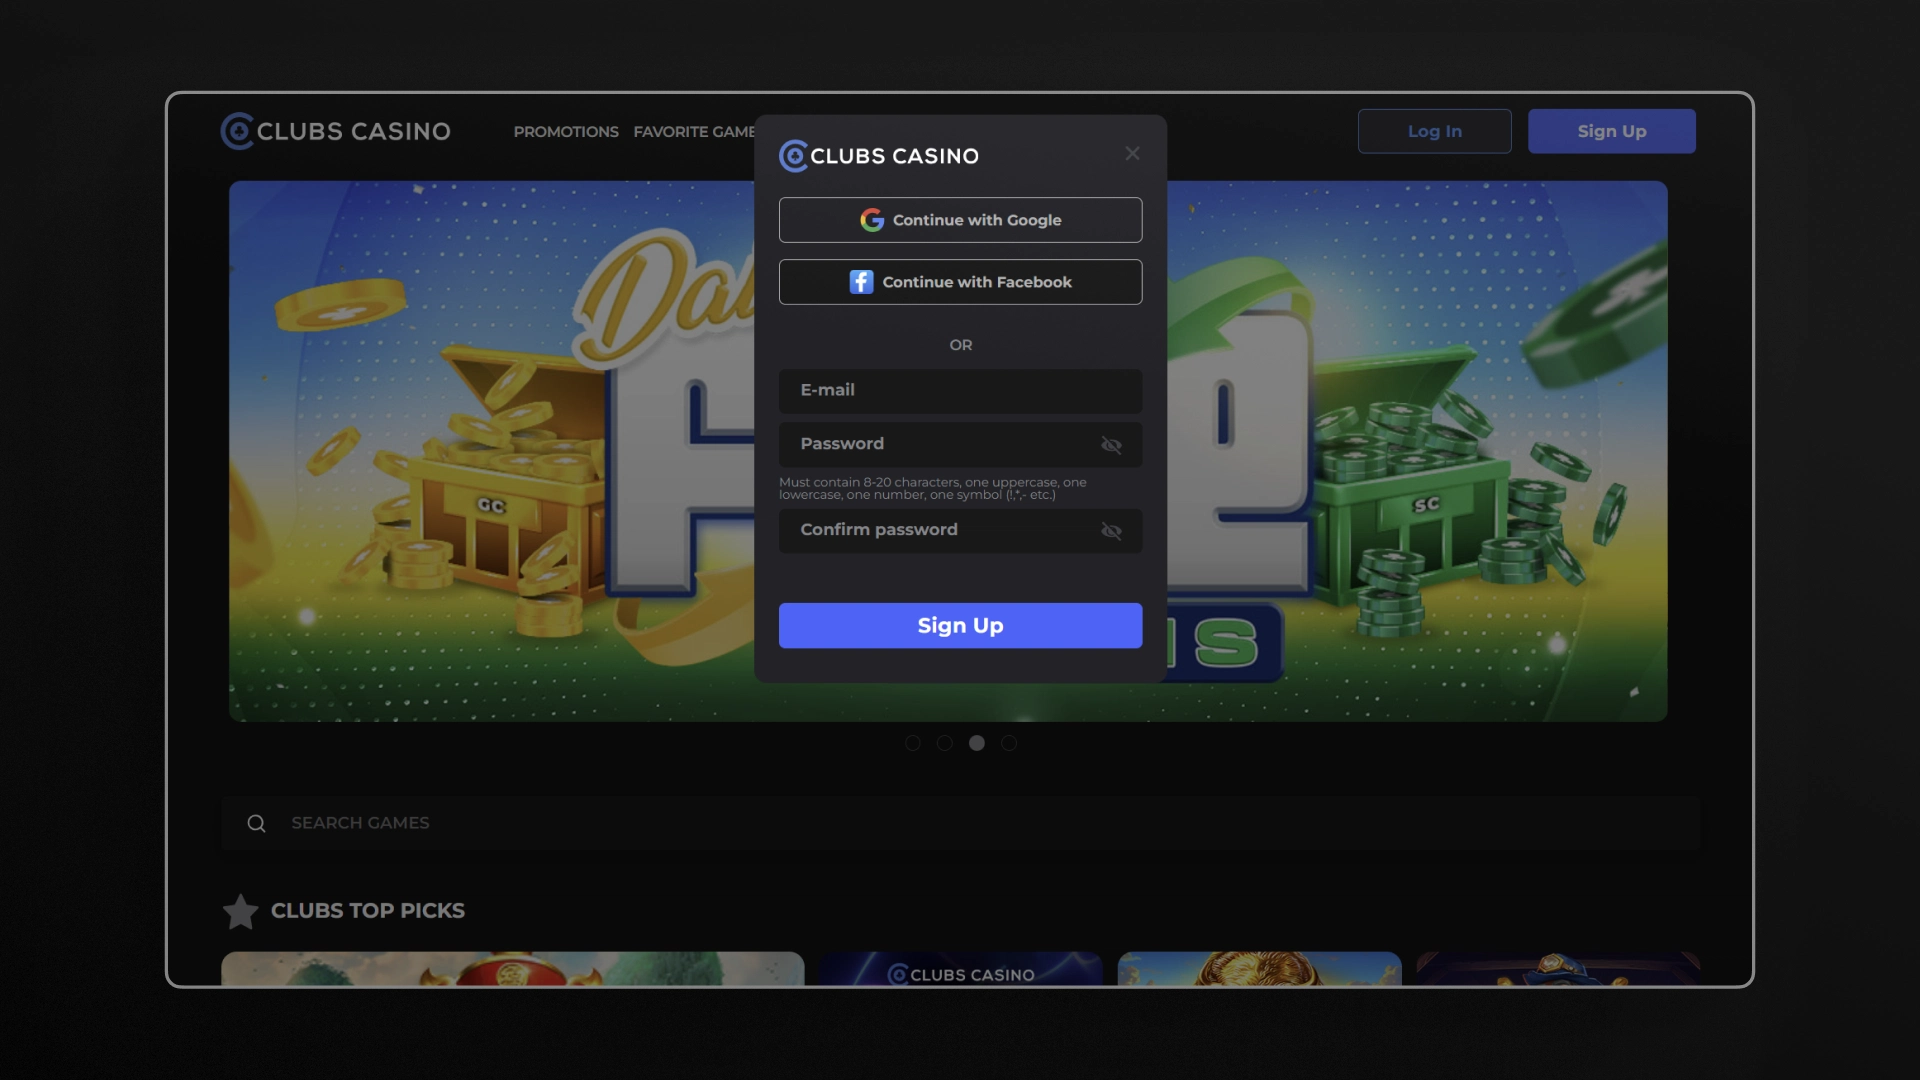Select the first carousel dot
Image resolution: width=1920 pixels, height=1080 pixels.
[x=913, y=743]
